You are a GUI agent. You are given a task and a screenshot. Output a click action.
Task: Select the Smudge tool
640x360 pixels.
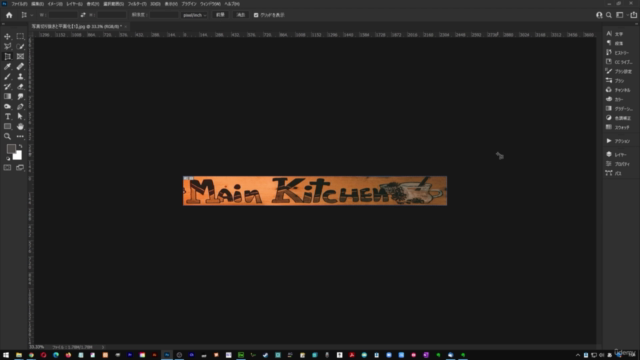pos(20,96)
